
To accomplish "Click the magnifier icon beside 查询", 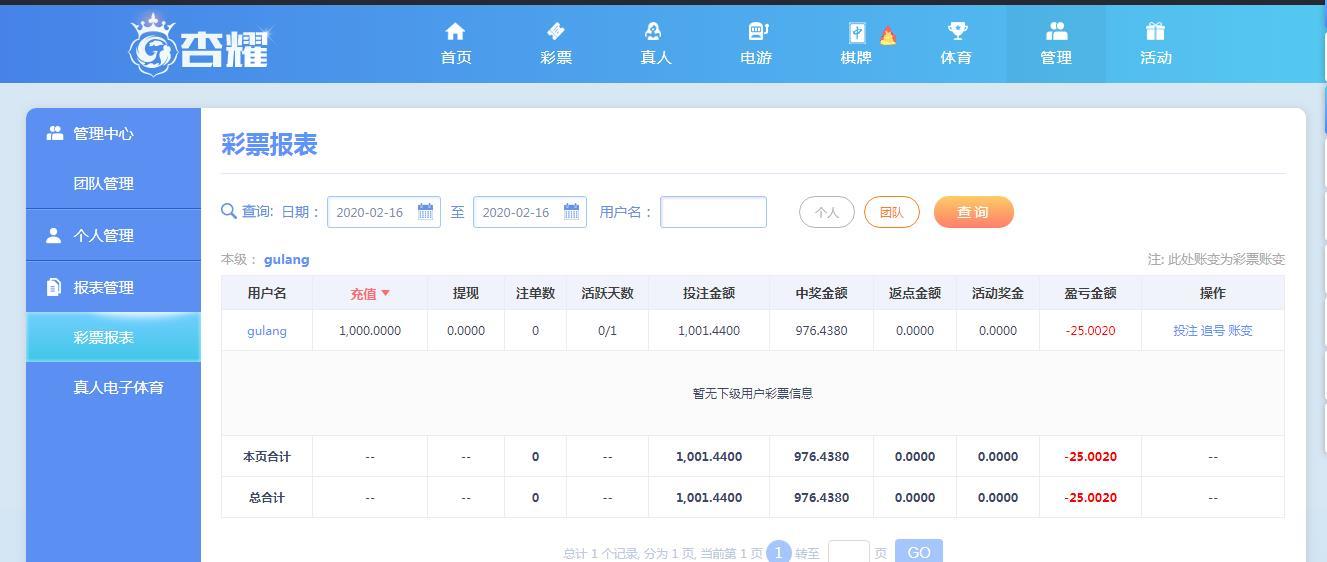I will tap(229, 211).
